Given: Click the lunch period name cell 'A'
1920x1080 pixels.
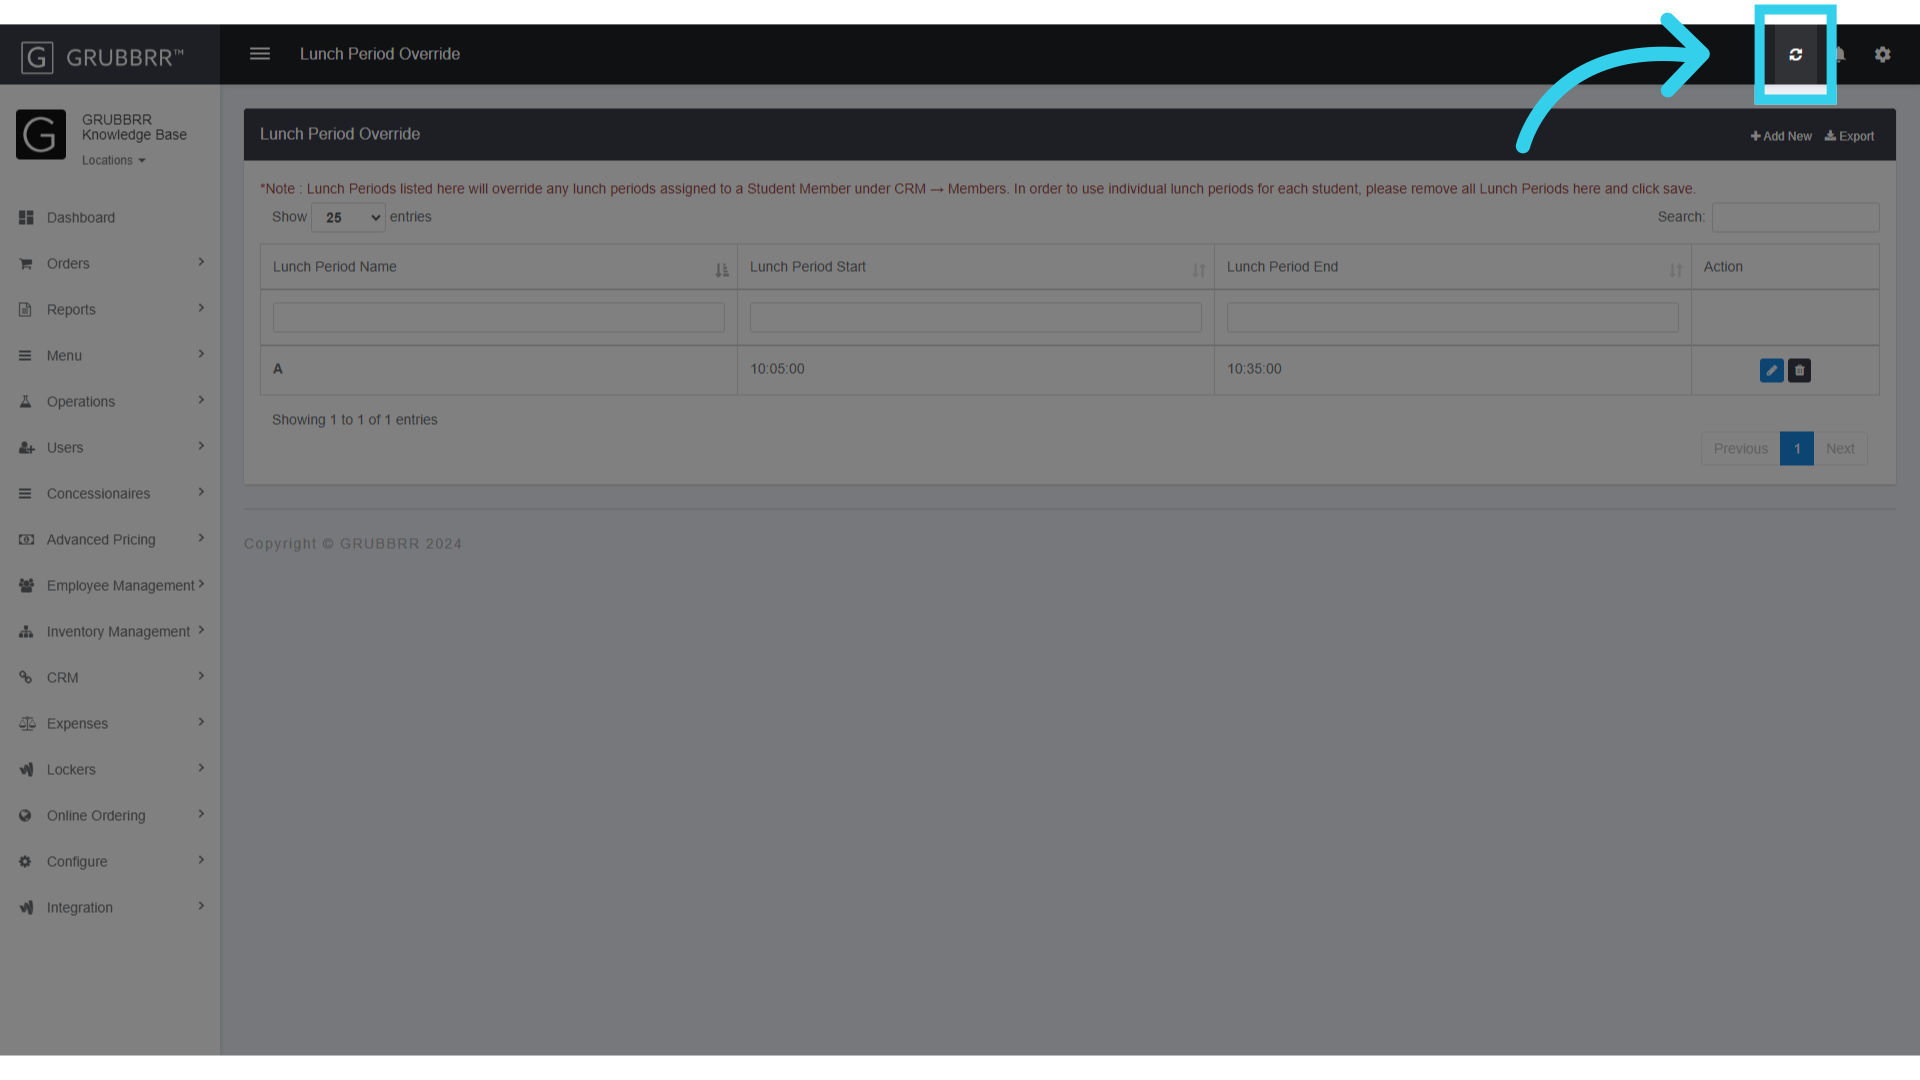Looking at the screenshot, I should pos(278,369).
